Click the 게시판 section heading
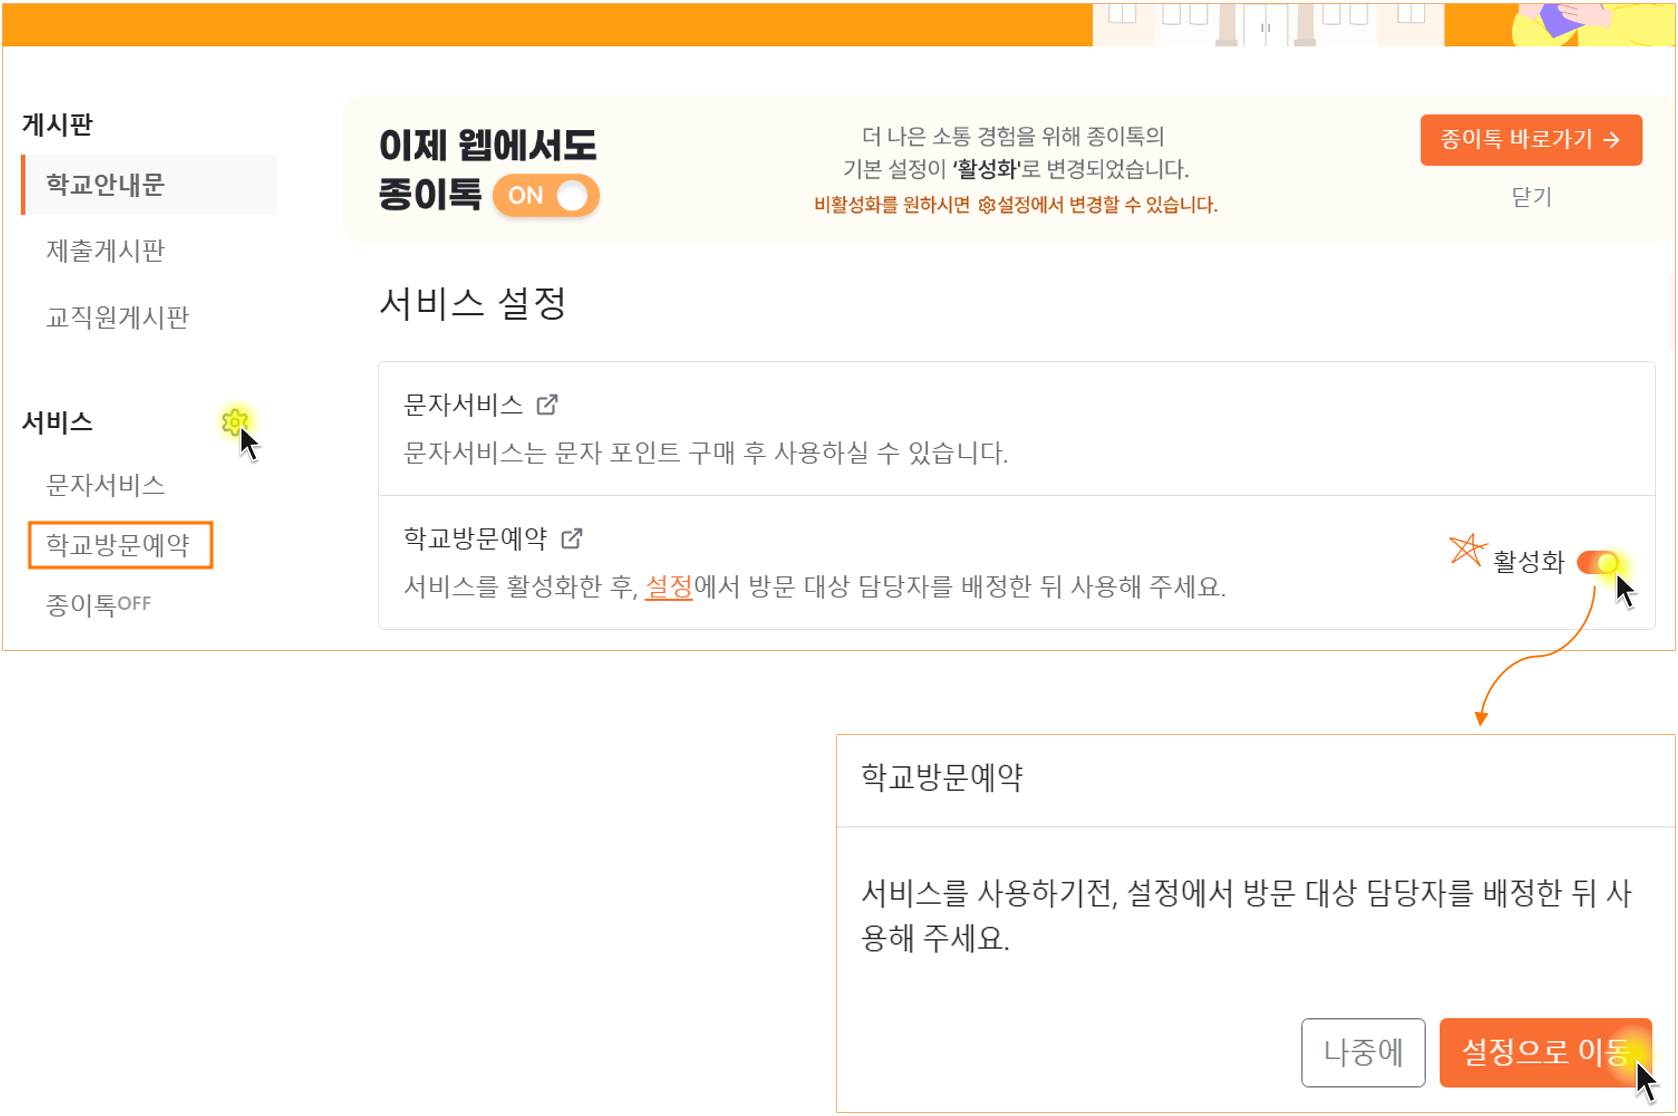This screenshot has height=1116, width=1678. pyautogui.click(x=57, y=125)
